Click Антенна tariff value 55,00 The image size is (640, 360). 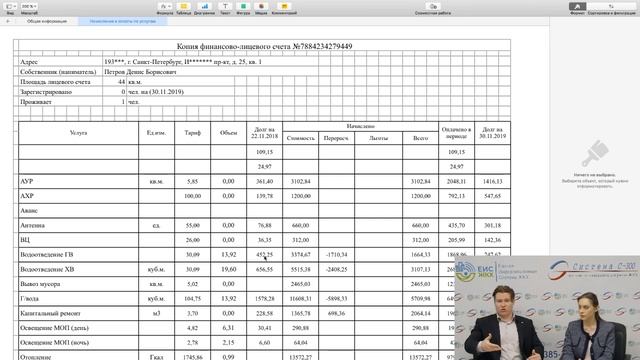193,225
